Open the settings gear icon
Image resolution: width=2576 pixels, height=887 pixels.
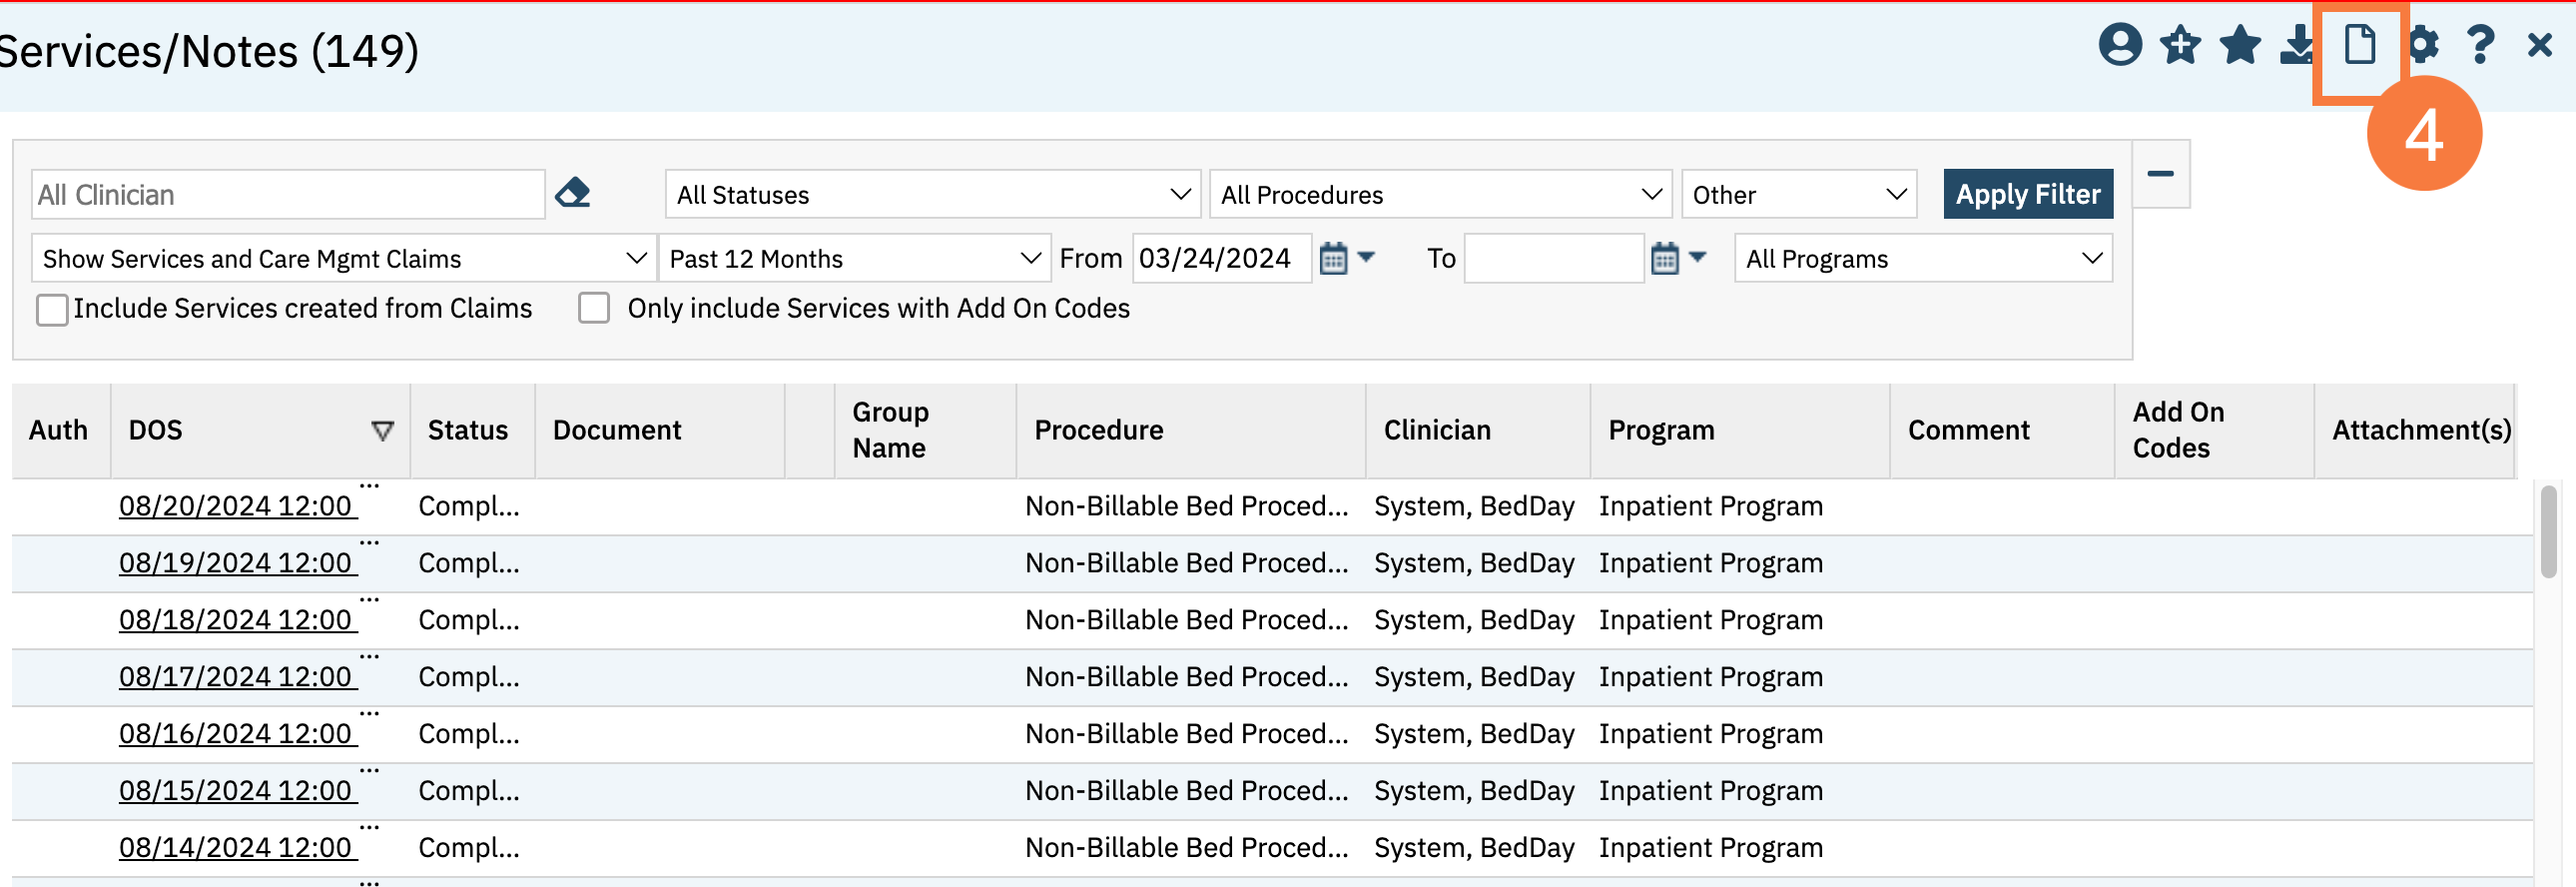pyautogui.click(x=2422, y=45)
